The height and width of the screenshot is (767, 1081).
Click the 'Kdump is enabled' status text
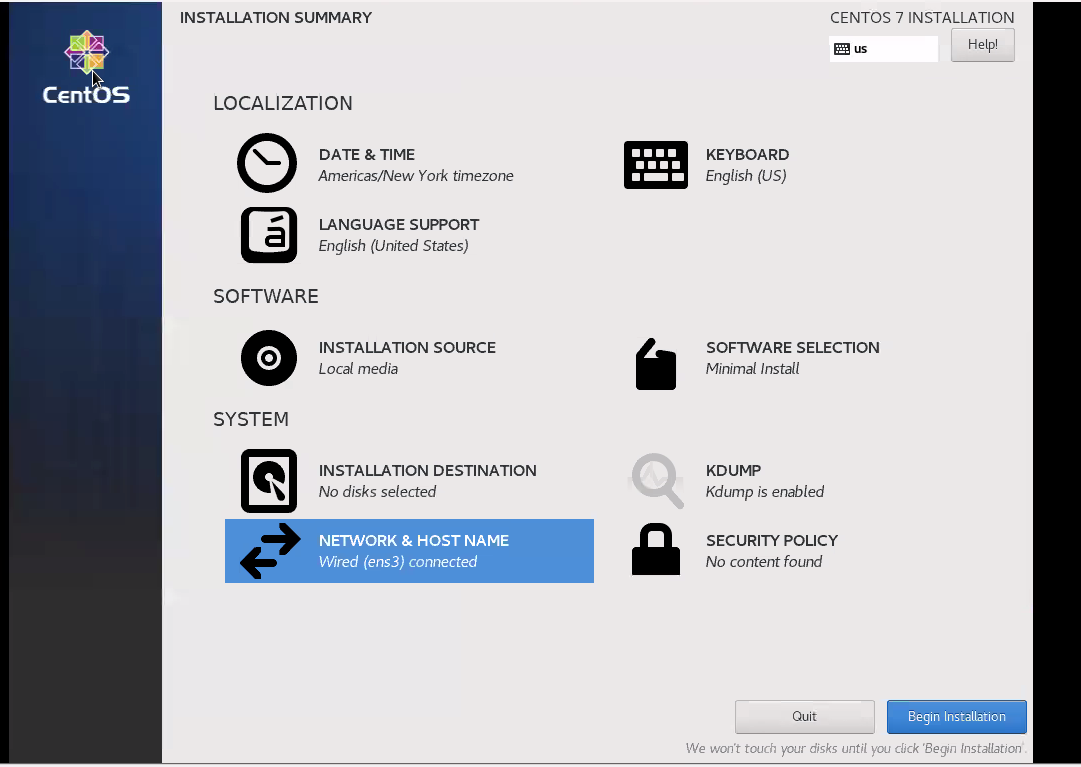click(x=765, y=491)
